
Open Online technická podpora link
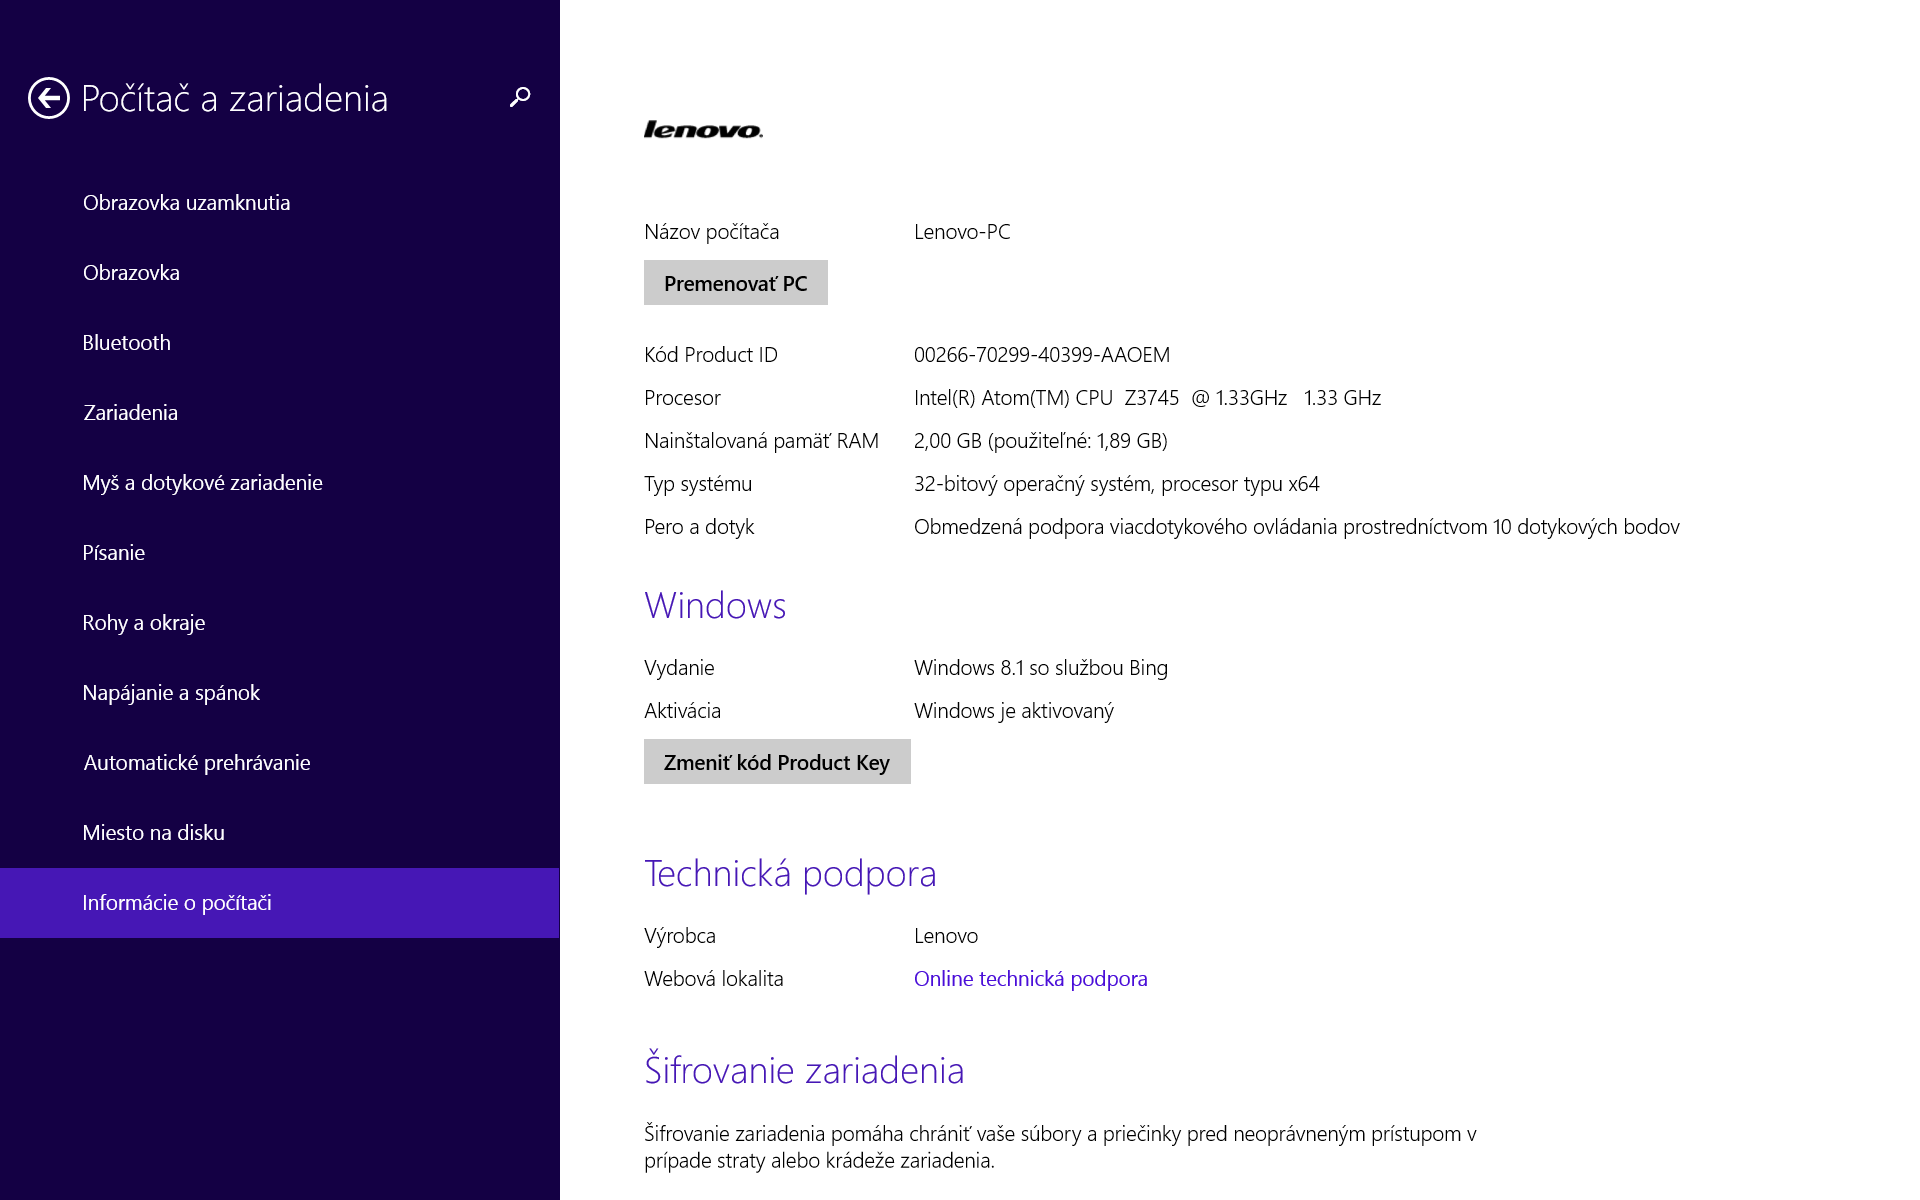1031,979
